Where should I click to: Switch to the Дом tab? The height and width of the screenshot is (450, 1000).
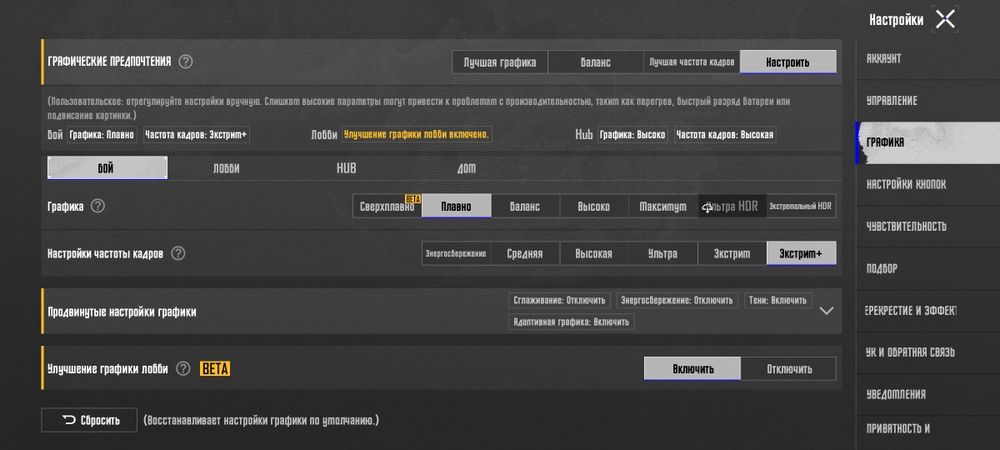point(466,168)
